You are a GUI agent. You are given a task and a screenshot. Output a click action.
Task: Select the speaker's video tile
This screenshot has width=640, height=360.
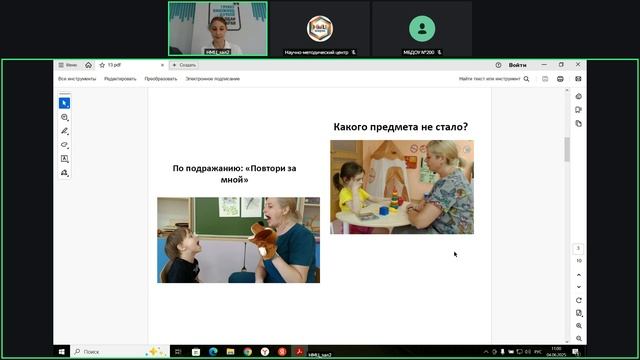point(218,29)
